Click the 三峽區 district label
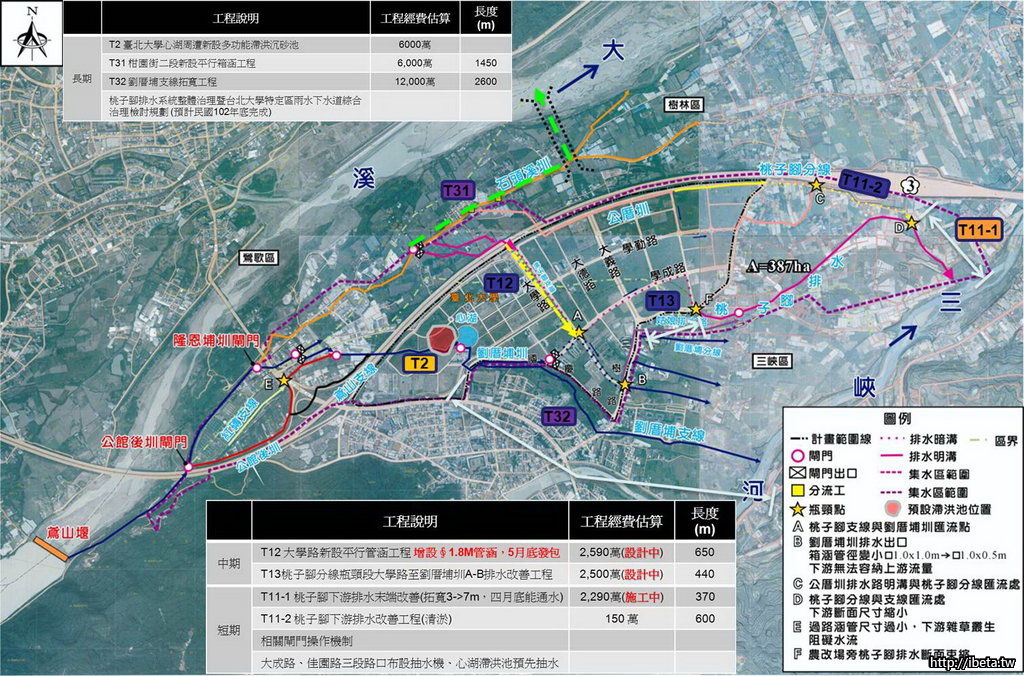Screen dimensions: 1024x676 (x=773, y=359)
